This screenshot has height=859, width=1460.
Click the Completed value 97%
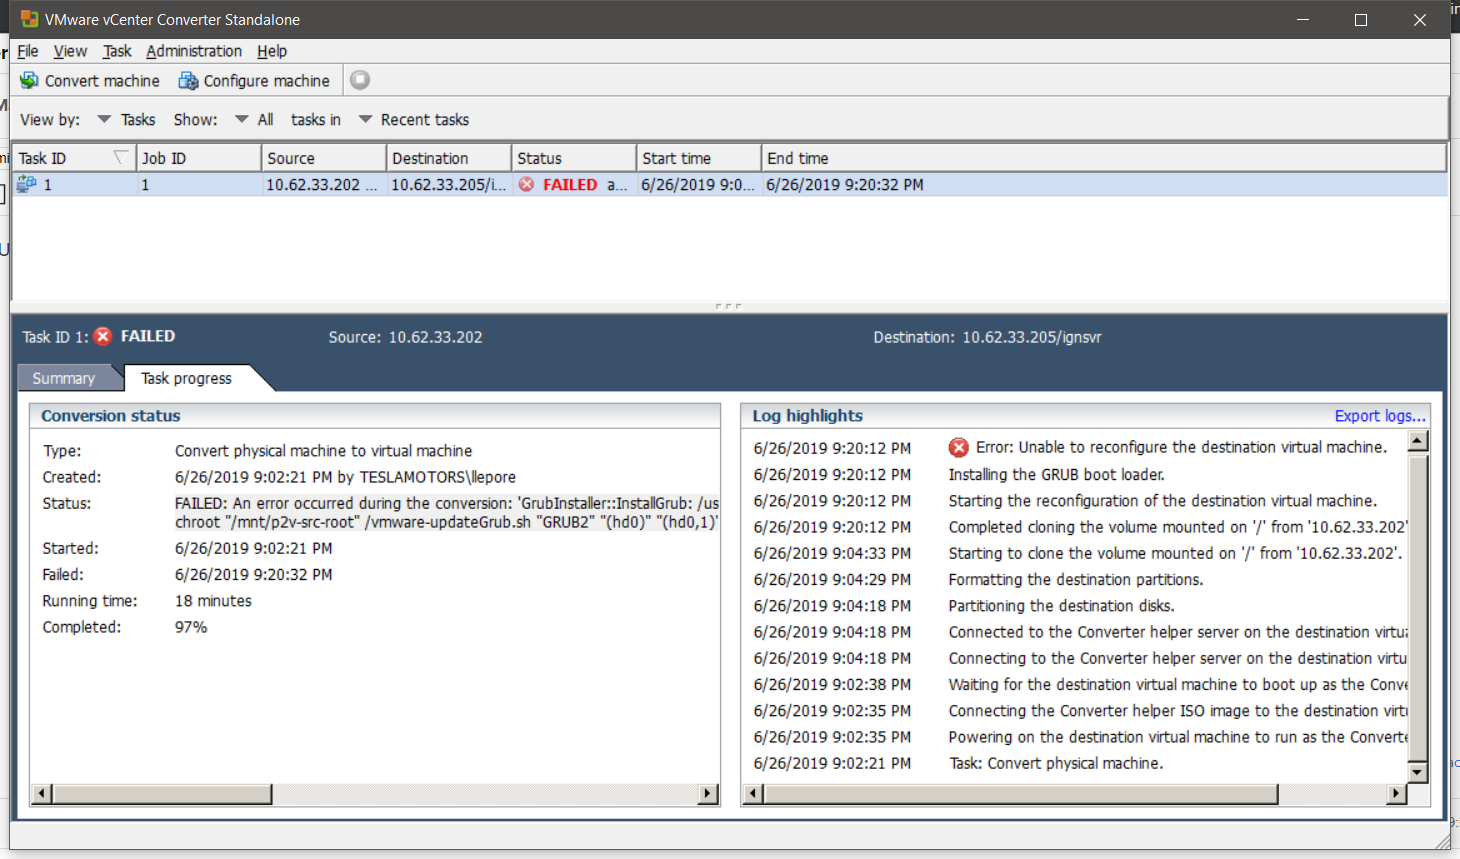click(191, 627)
